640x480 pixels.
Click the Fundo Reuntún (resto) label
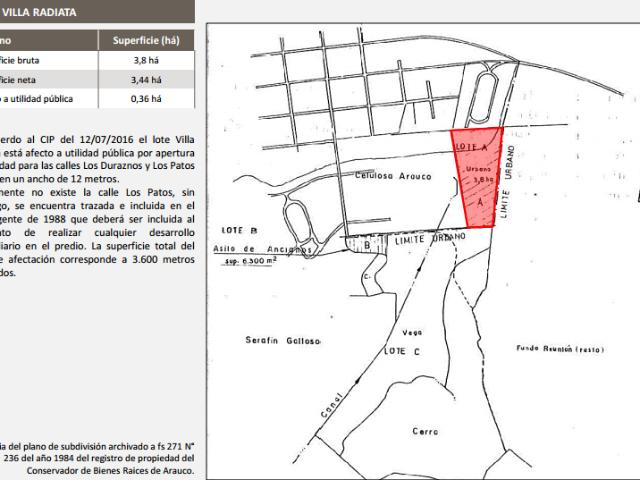[559, 349]
